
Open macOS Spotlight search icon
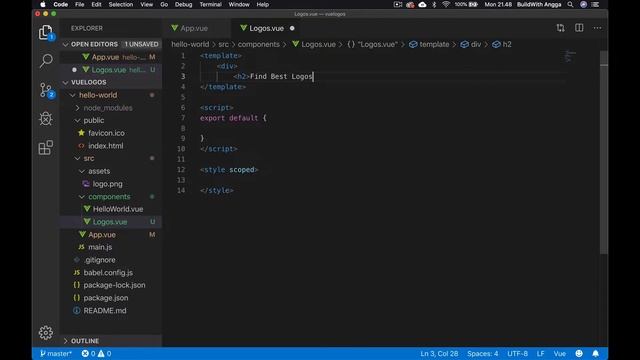click(570, 4)
